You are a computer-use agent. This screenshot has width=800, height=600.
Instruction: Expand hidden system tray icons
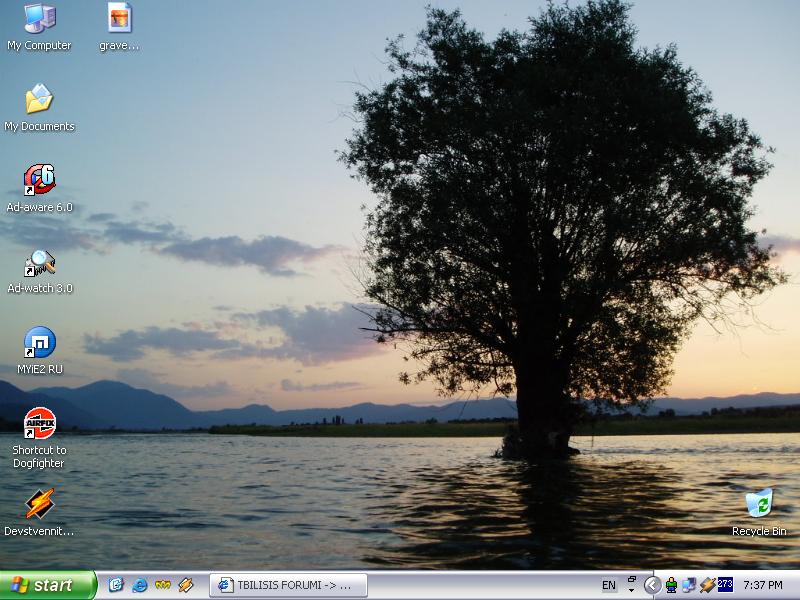[x=652, y=585]
